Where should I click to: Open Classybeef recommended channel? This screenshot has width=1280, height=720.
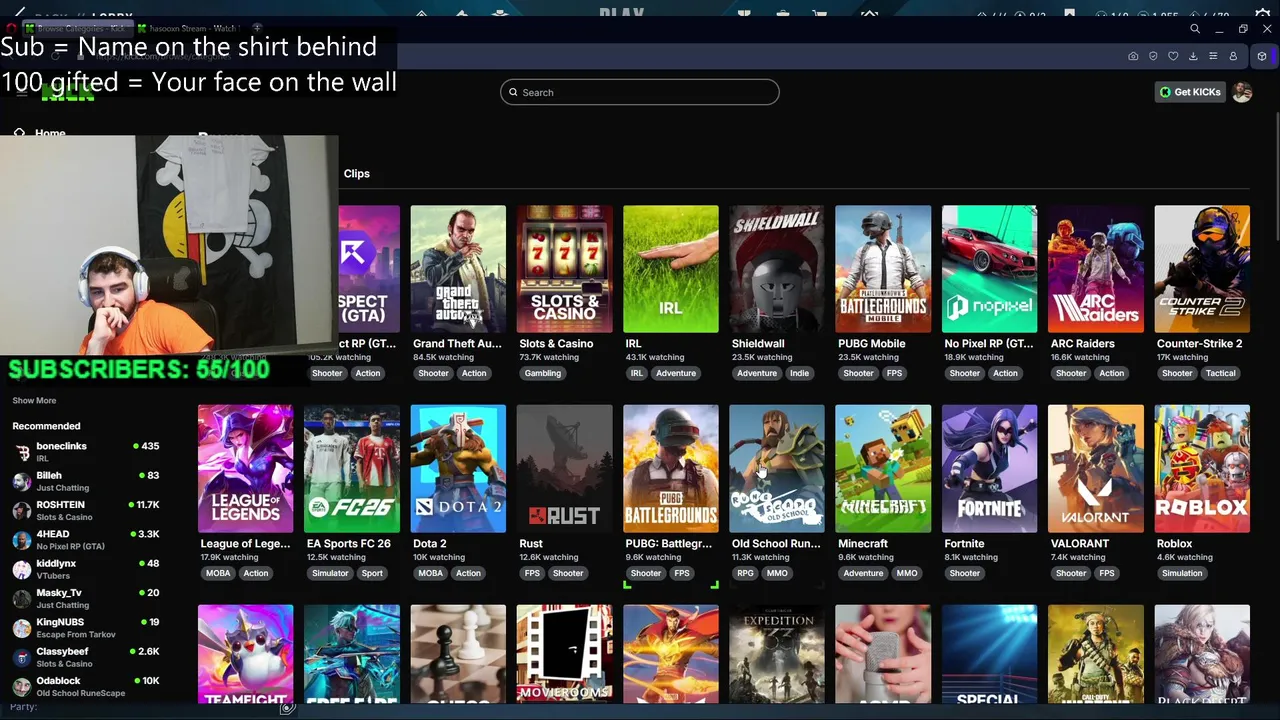(86, 657)
